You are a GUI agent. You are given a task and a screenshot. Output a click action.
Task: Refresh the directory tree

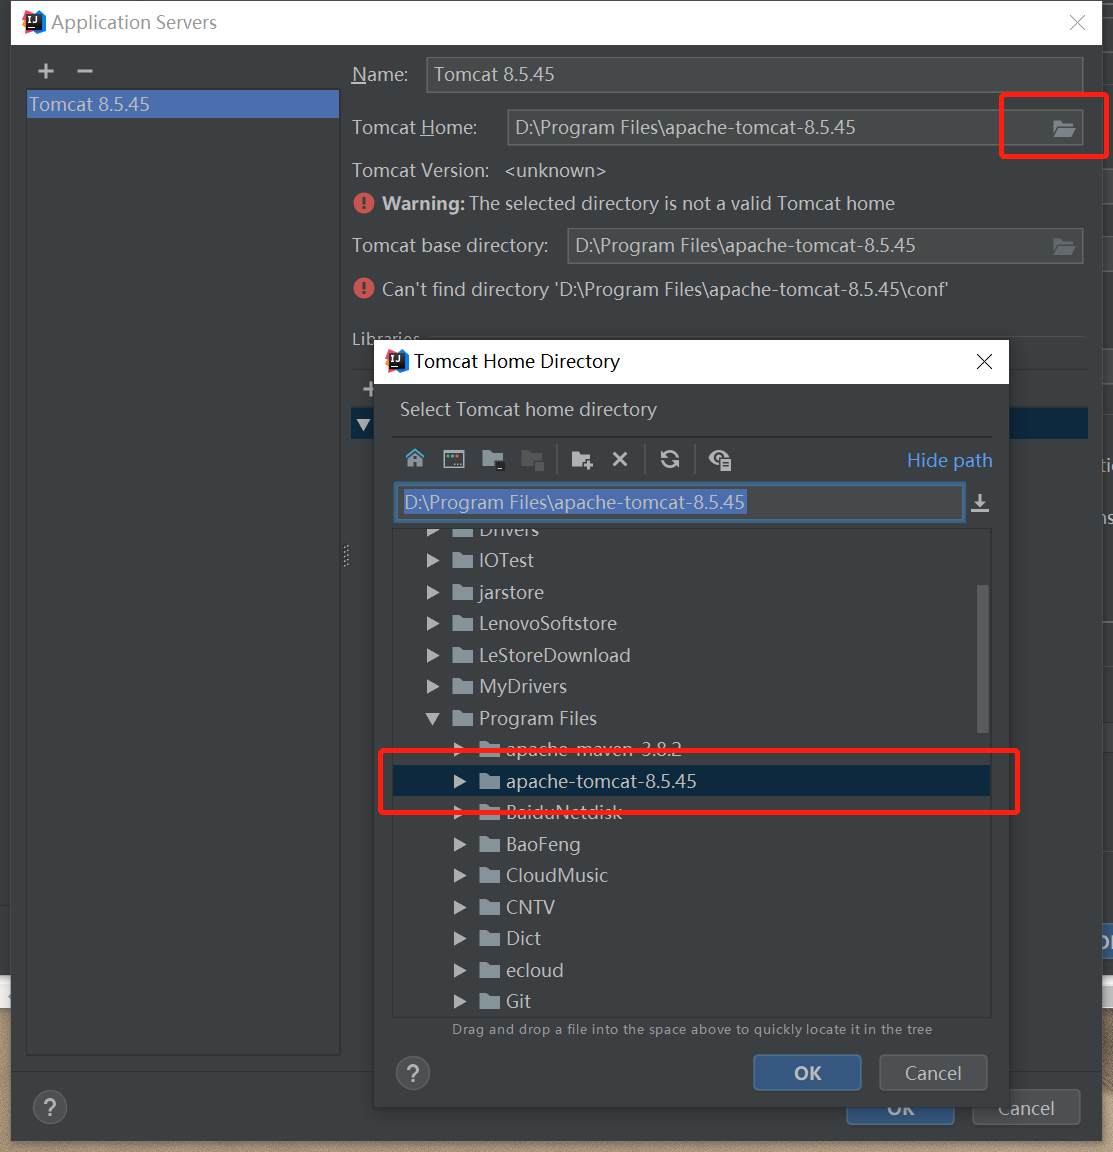point(670,459)
